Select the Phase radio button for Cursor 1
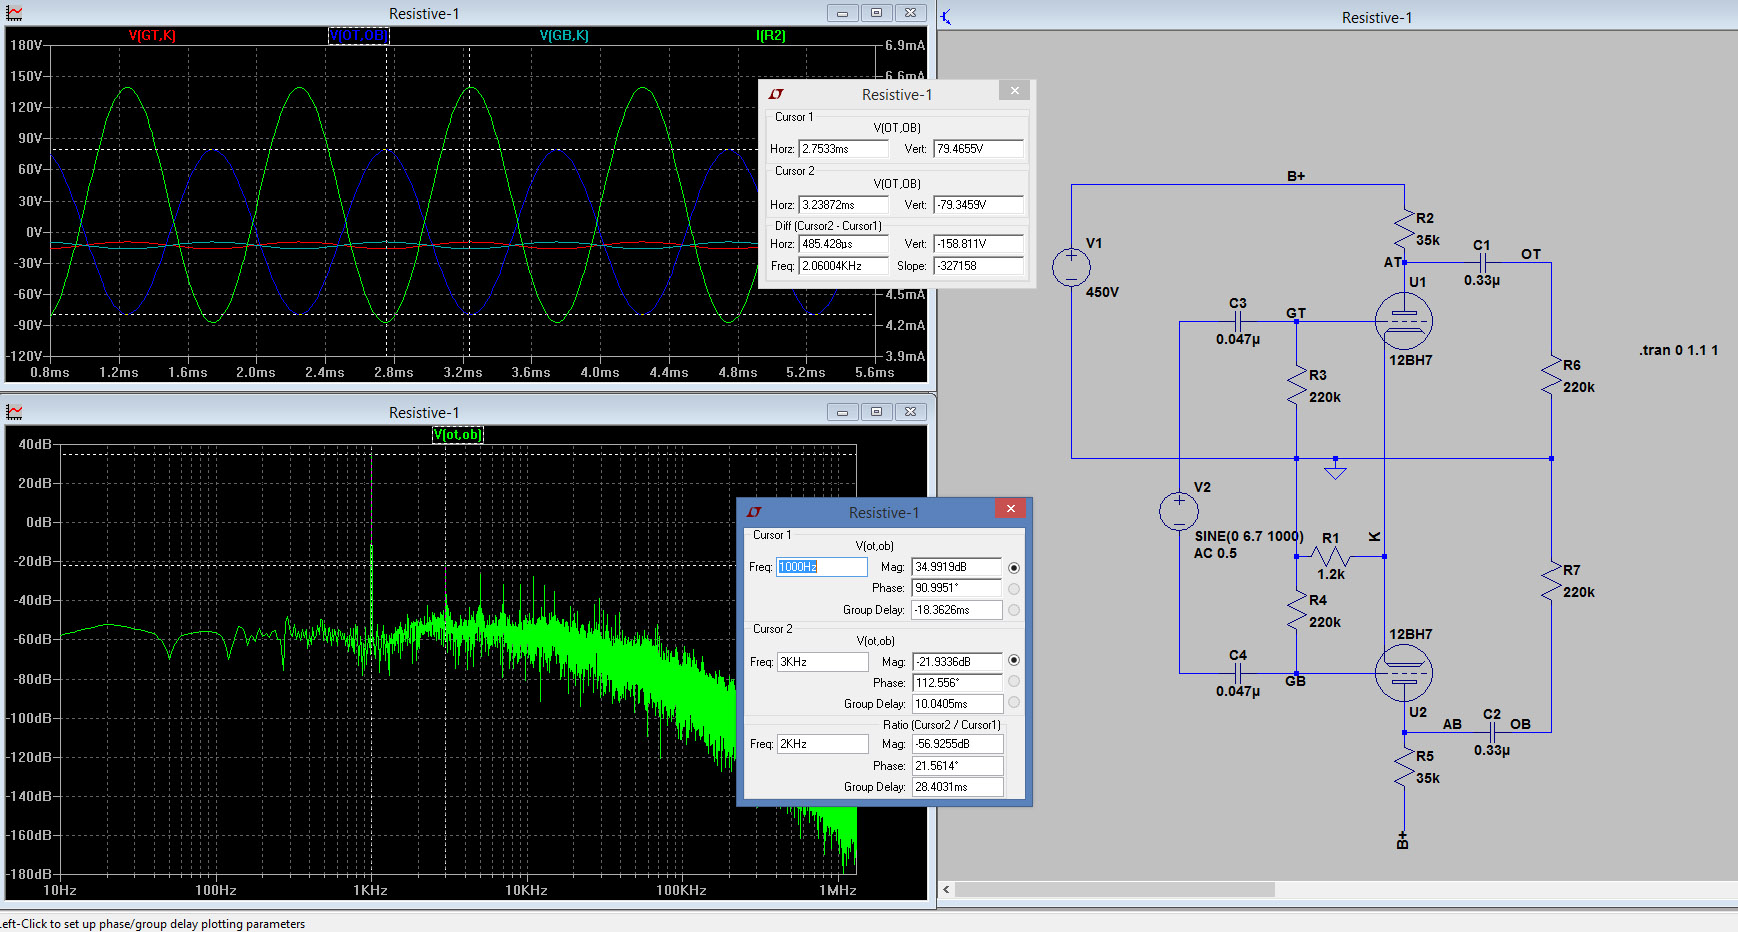This screenshot has width=1738, height=932. [x=1014, y=589]
